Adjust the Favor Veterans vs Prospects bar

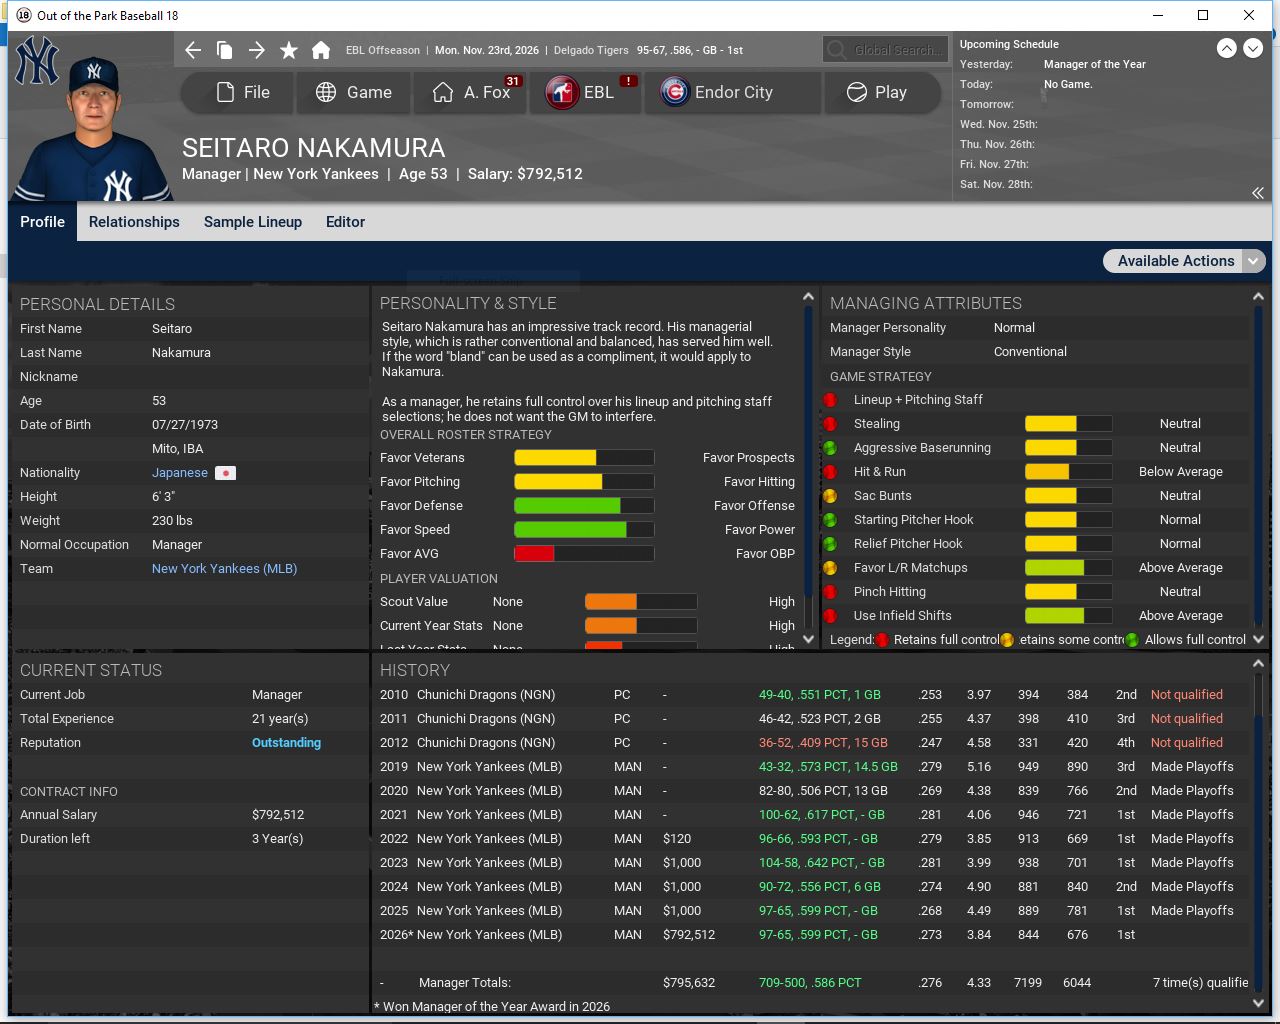(584, 458)
